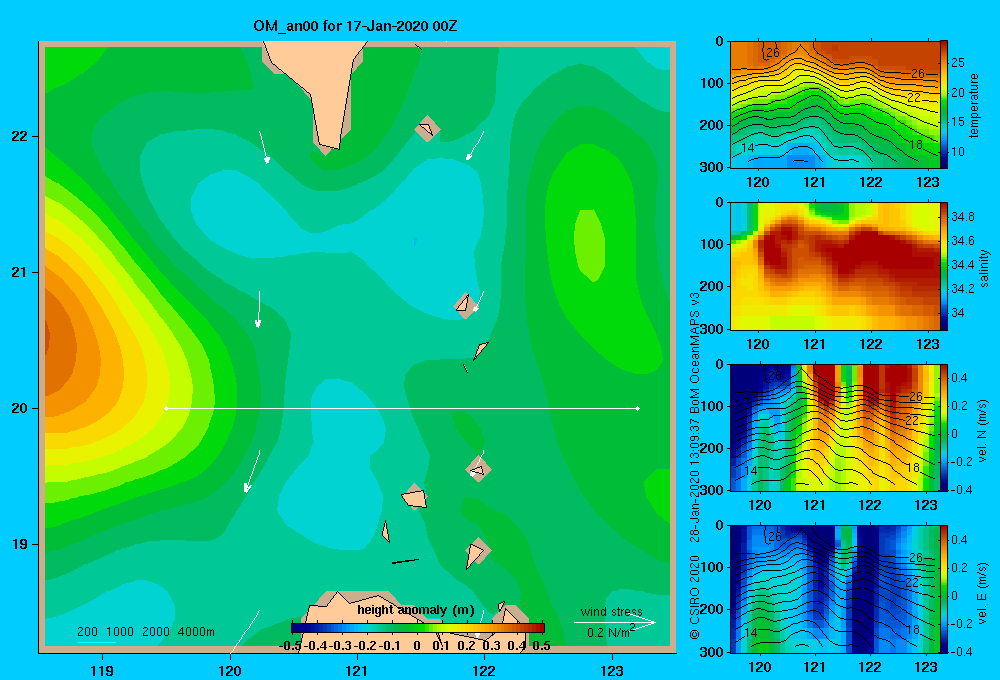Click latitude label 21 on the map axis

point(20,272)
